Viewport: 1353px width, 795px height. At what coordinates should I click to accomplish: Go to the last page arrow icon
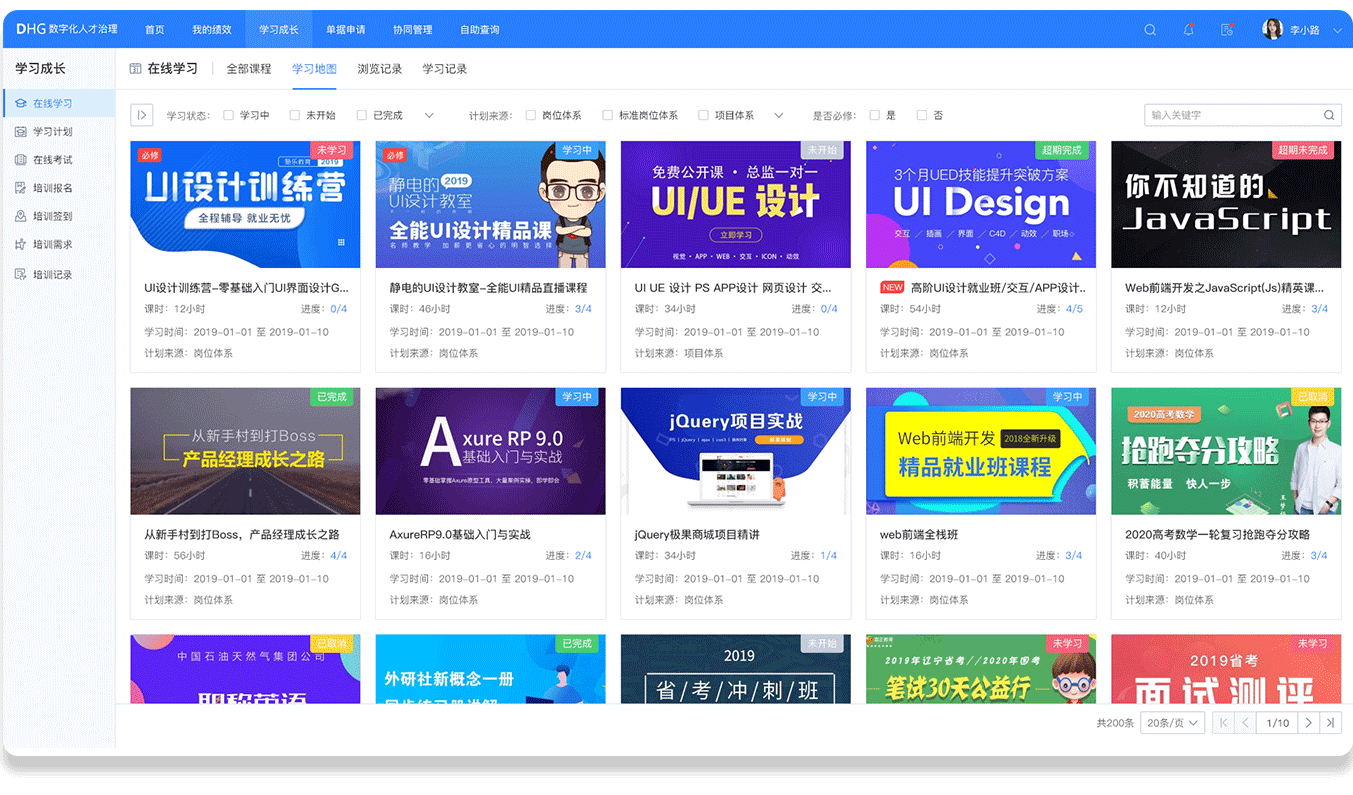pos(1330,722)
